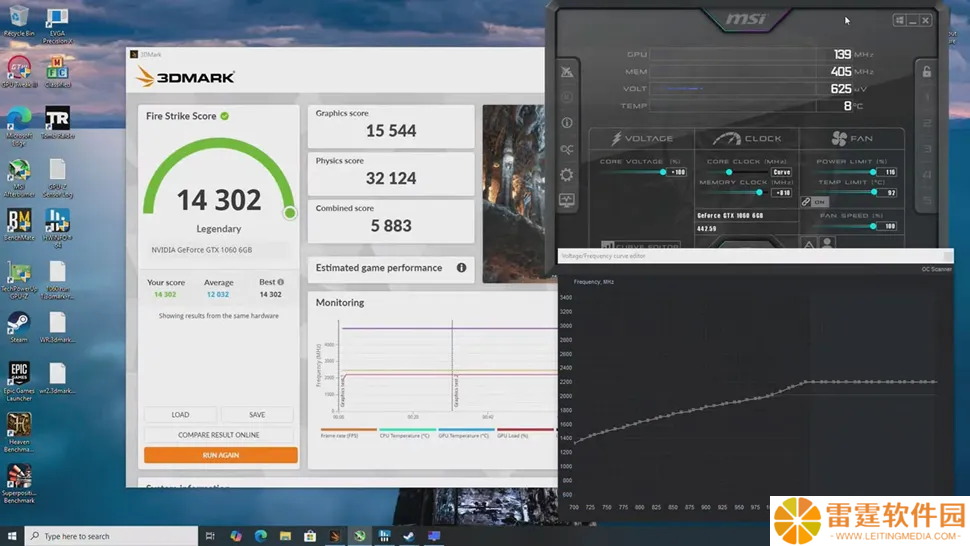
Task: Click RUN AGAIN in 3DMark
Action: tap(221, 455)
